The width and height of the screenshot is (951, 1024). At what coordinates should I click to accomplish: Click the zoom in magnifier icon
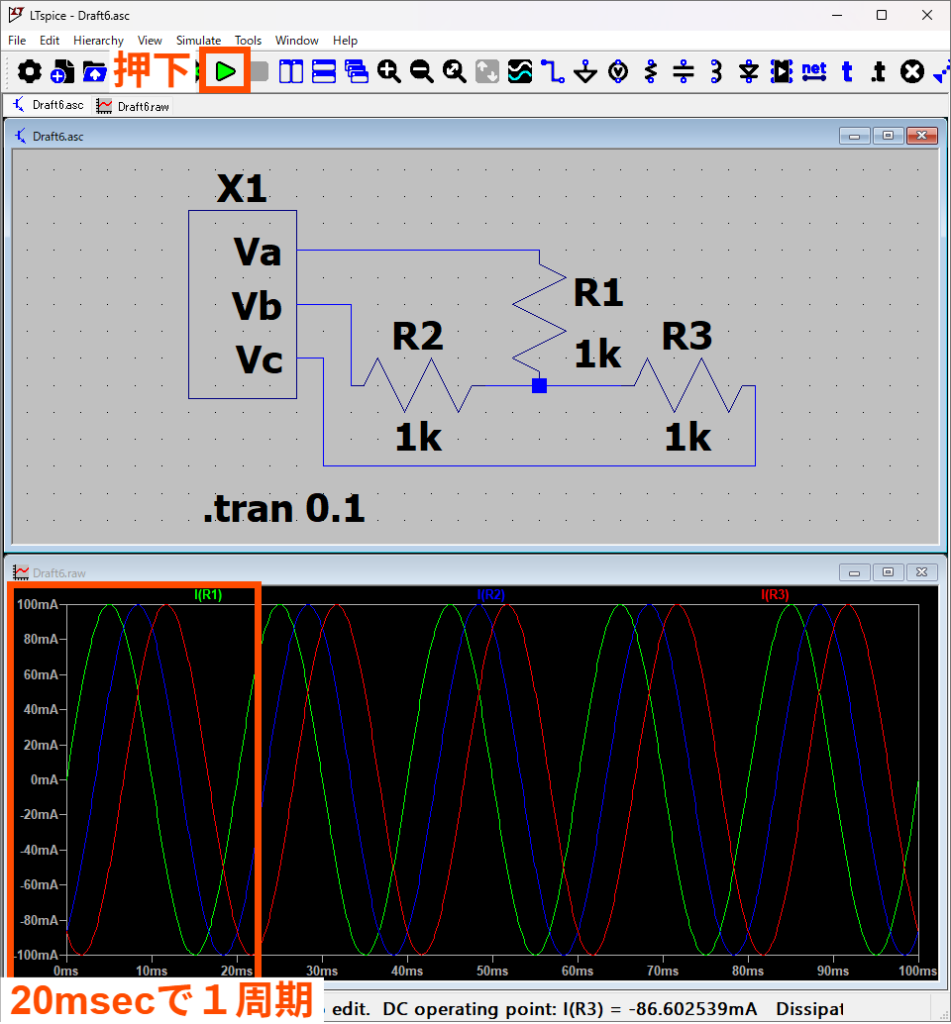point(389,72)
